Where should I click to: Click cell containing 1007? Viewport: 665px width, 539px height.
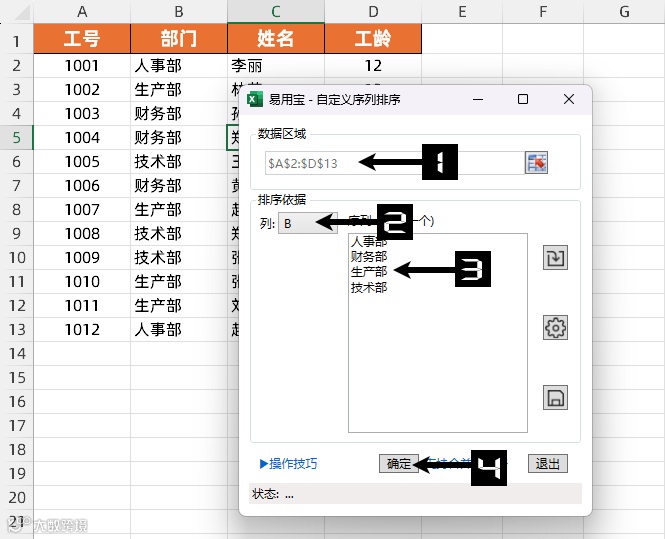tap(82, 209)
